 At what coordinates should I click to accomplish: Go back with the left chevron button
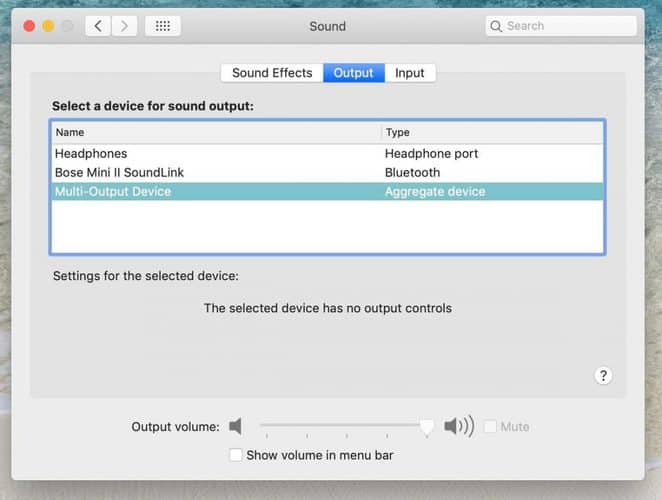tap(98, 26)
